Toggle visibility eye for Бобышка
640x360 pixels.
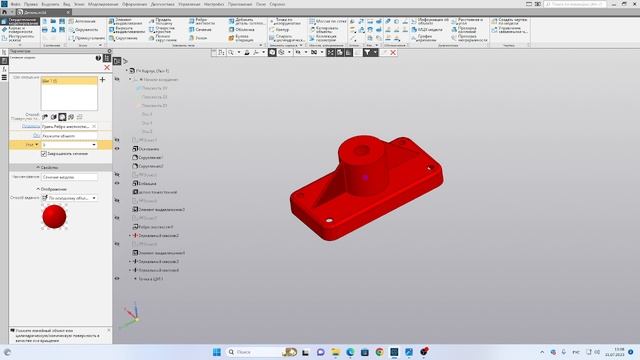(117, 183)
